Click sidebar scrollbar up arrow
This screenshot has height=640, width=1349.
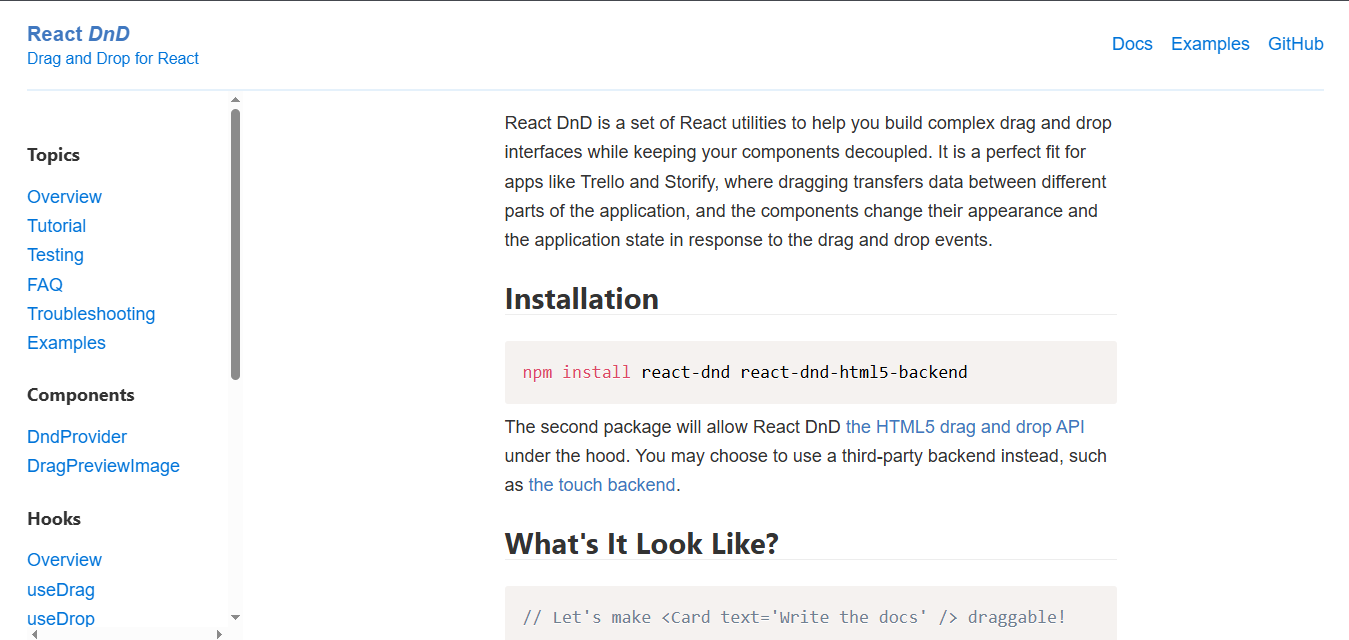235,100
